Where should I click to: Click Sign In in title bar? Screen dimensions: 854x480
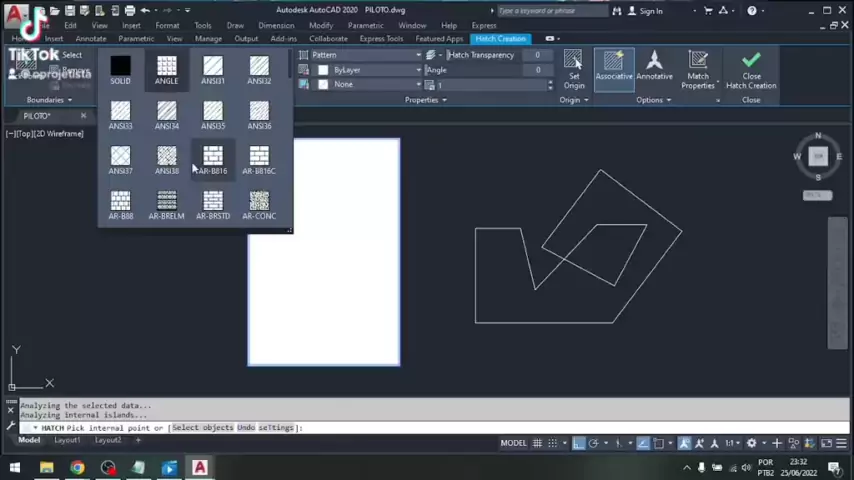click(651, 11)
